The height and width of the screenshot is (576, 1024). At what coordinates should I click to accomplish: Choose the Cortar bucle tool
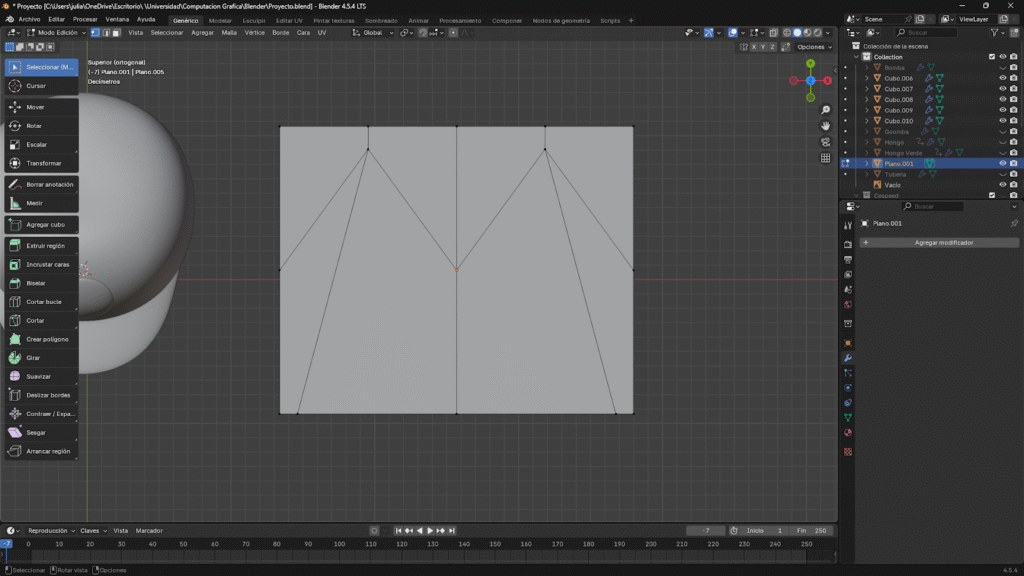[x=41, y=301]
